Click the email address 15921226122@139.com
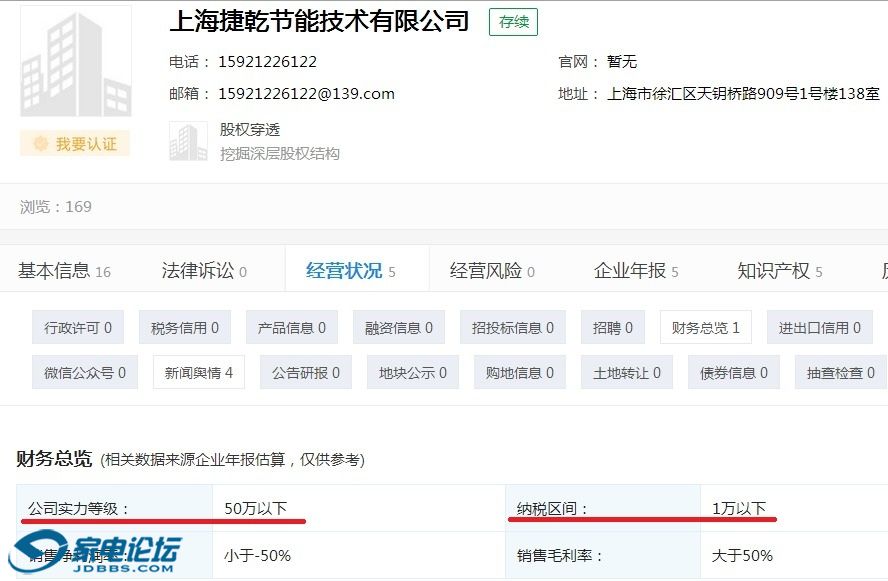 tap(306, 94)
